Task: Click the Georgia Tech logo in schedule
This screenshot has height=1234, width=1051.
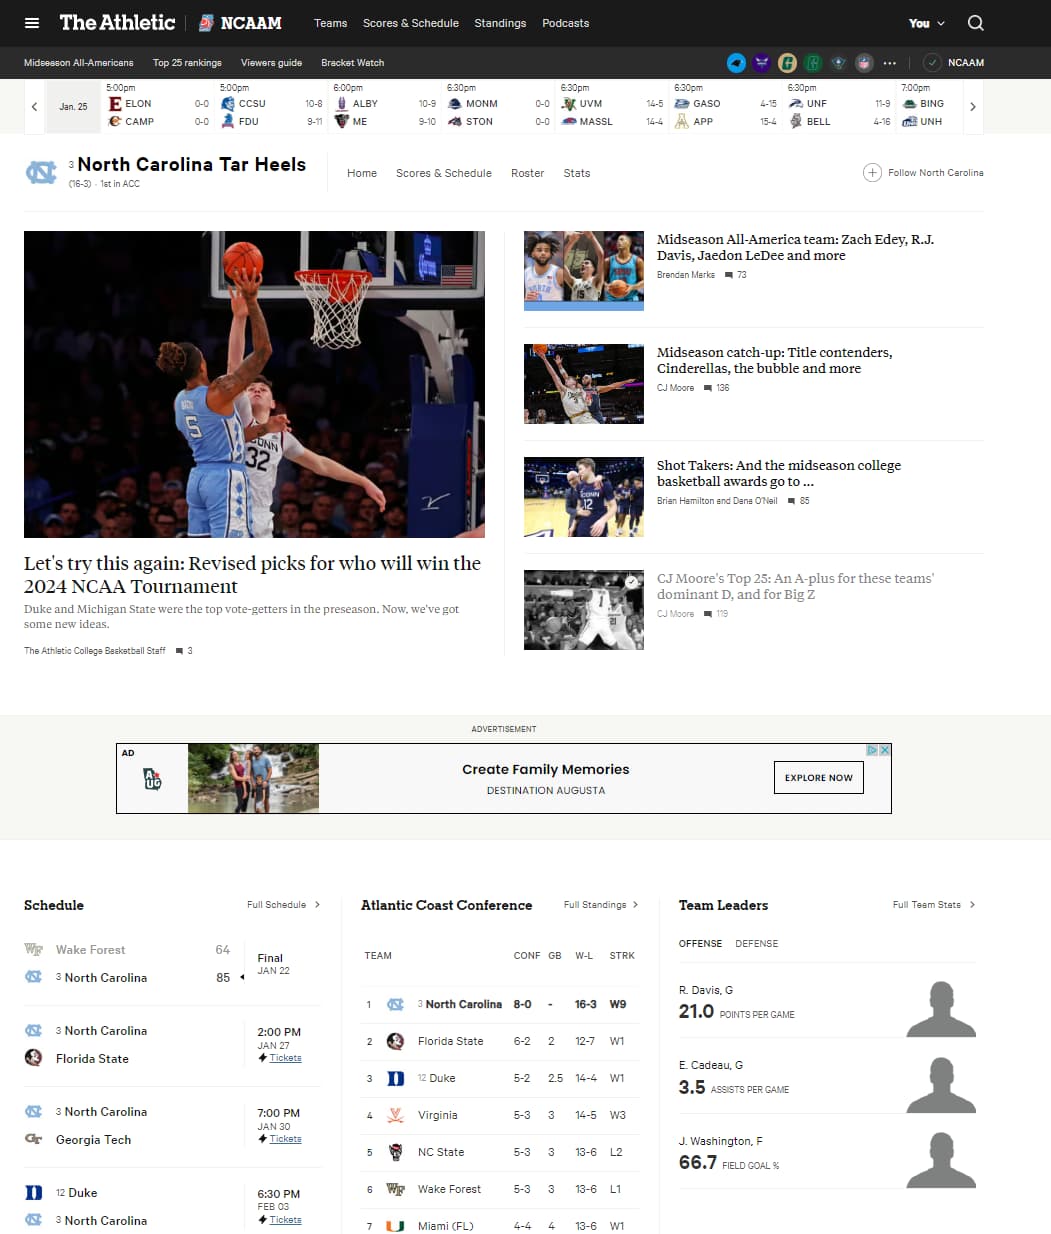Action: tap(33, 1139)
